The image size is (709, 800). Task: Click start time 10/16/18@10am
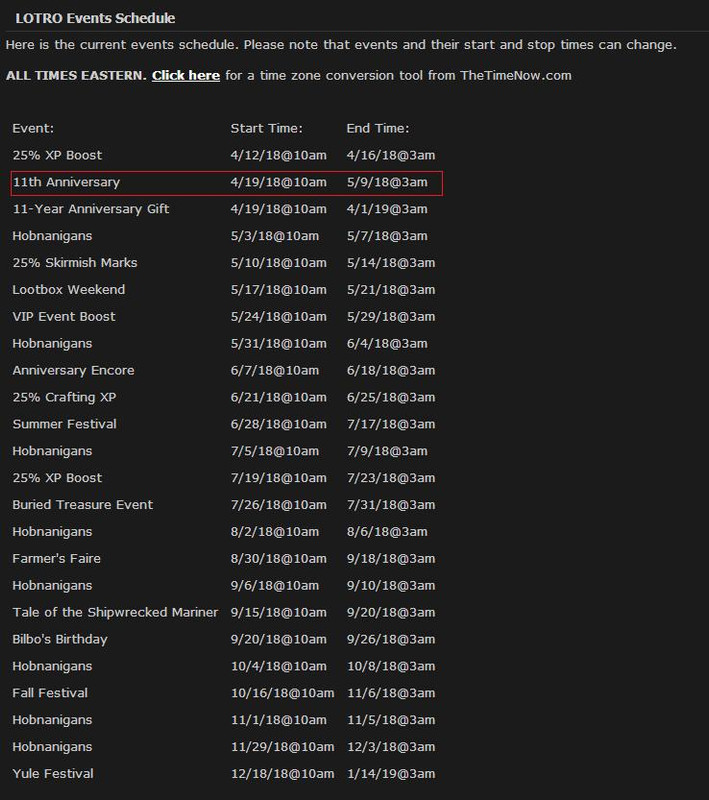pos(283,693)
